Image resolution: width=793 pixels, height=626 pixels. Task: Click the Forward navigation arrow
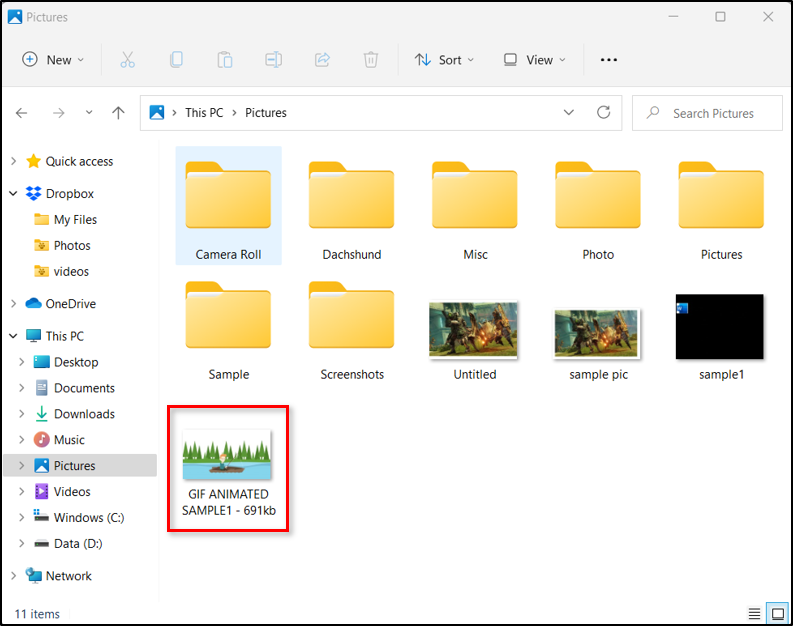click(59, 113)
